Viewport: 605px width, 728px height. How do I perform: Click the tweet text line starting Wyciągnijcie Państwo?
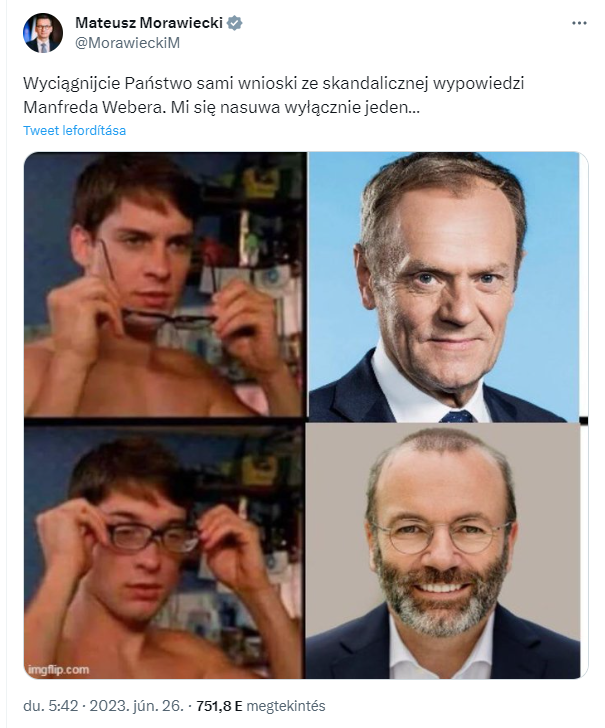274,84
